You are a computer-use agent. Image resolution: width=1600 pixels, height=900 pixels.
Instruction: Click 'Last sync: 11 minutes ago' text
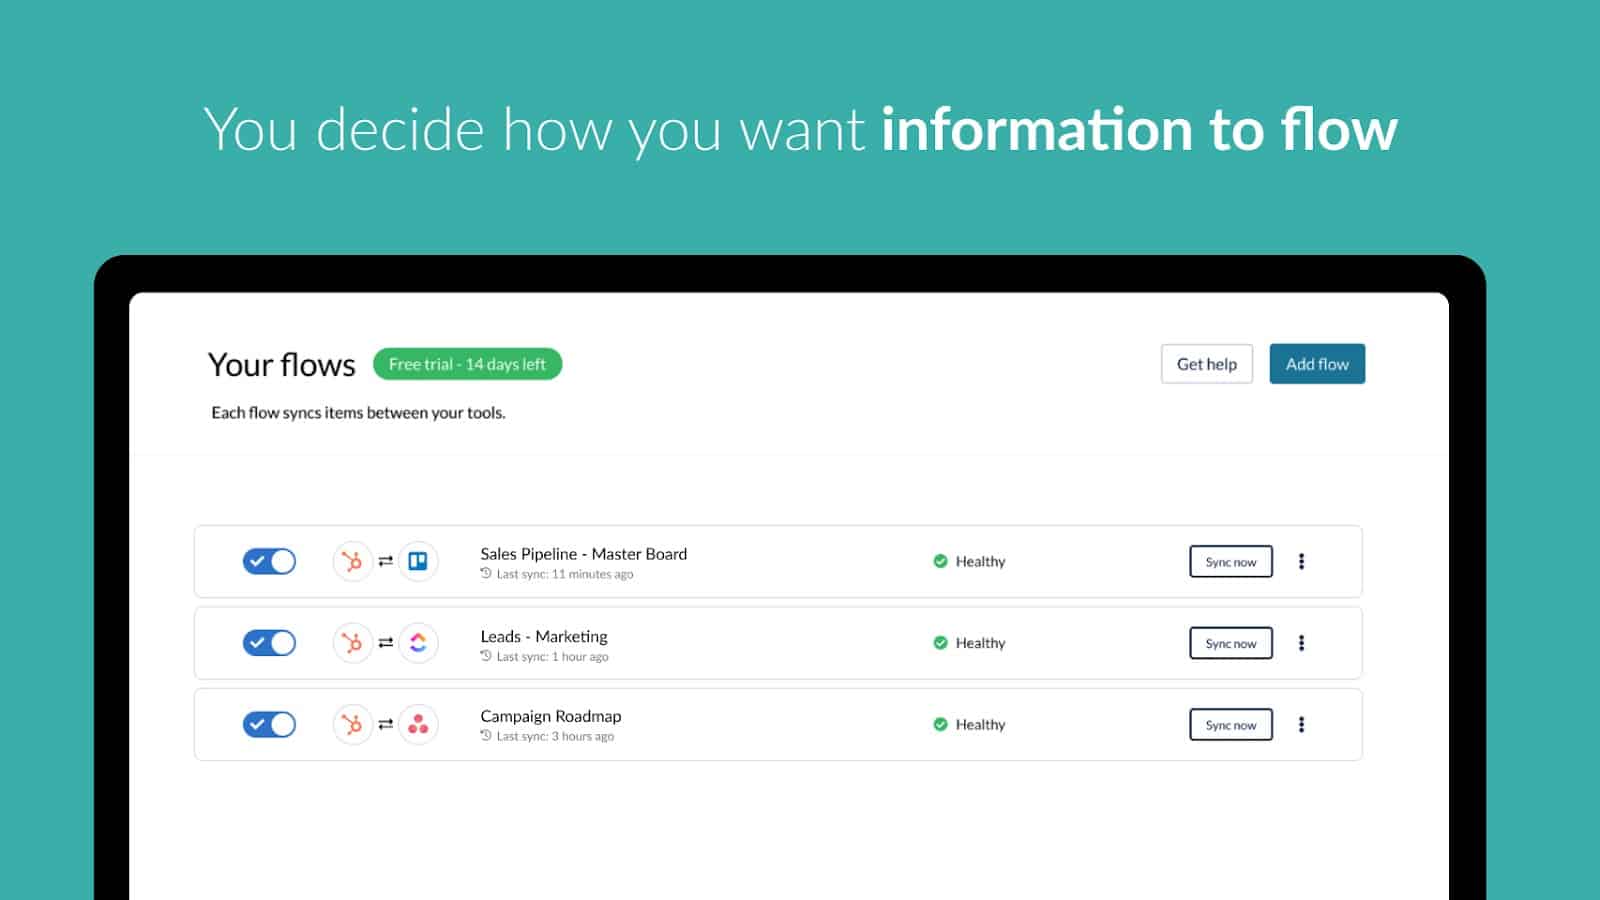pyautogui.click(x=565, y=574)
